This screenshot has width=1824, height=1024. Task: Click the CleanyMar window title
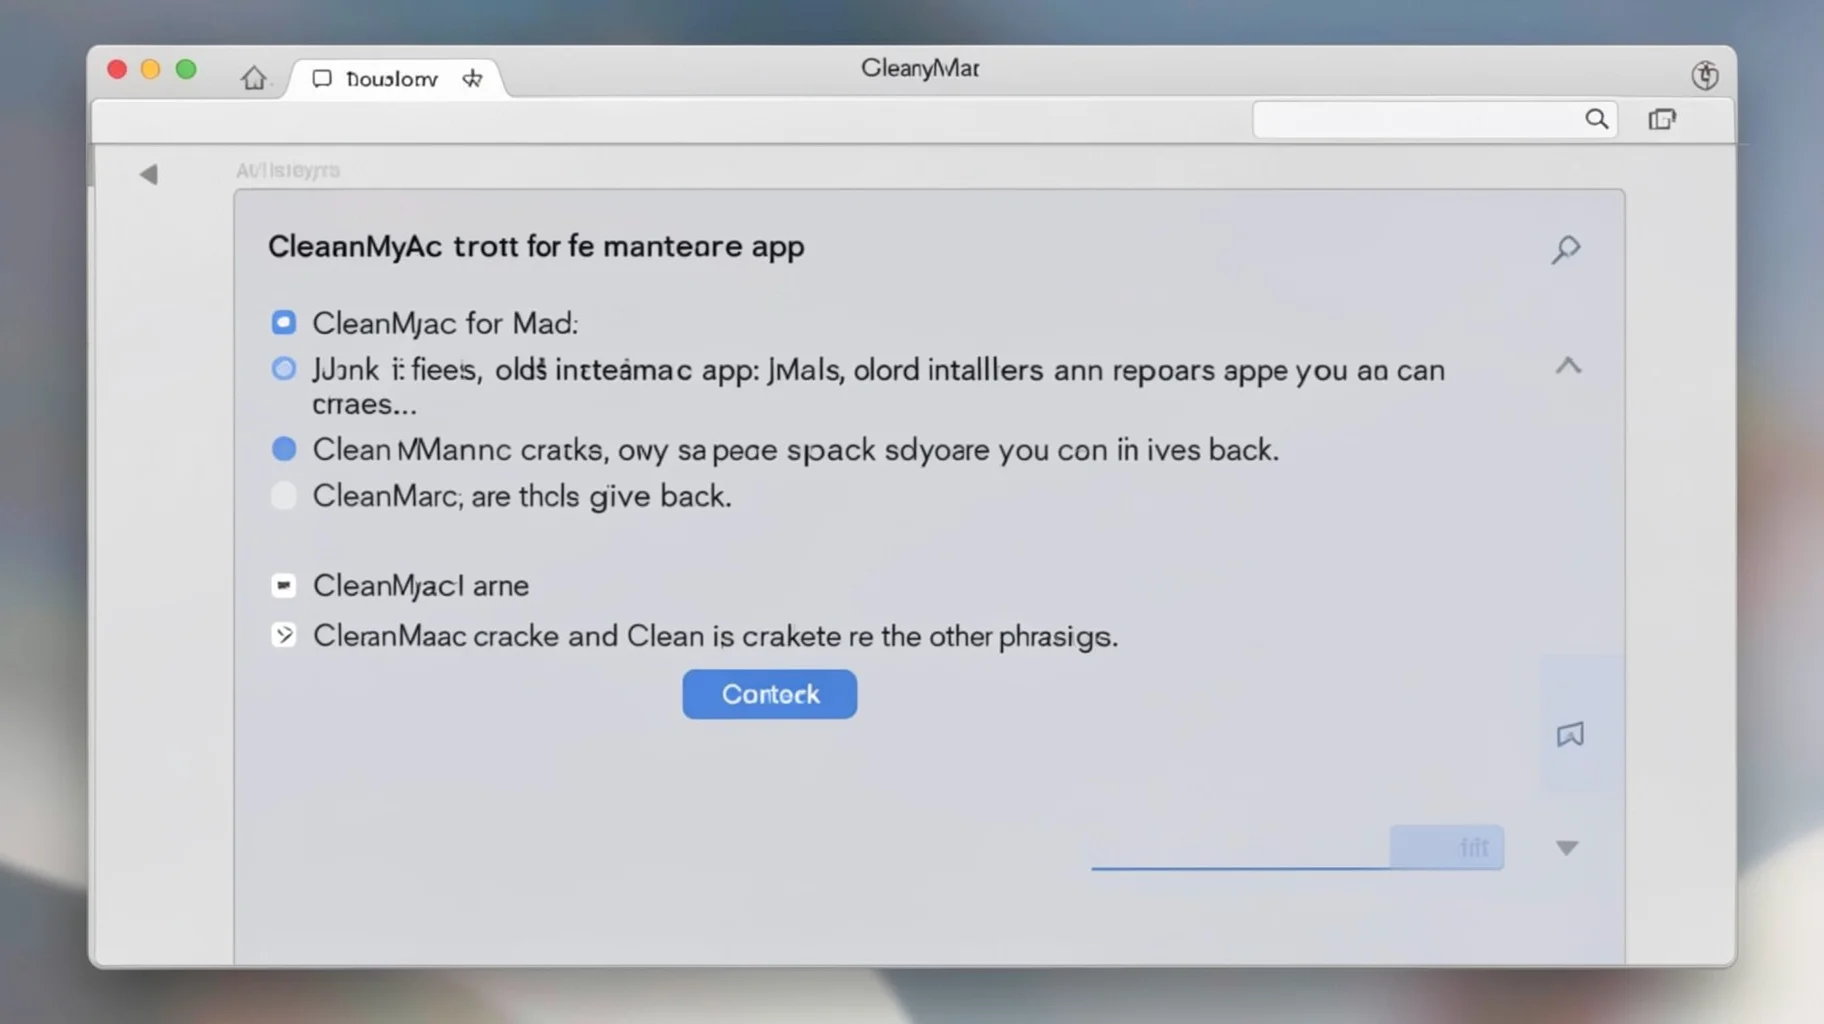pos(920,68)
